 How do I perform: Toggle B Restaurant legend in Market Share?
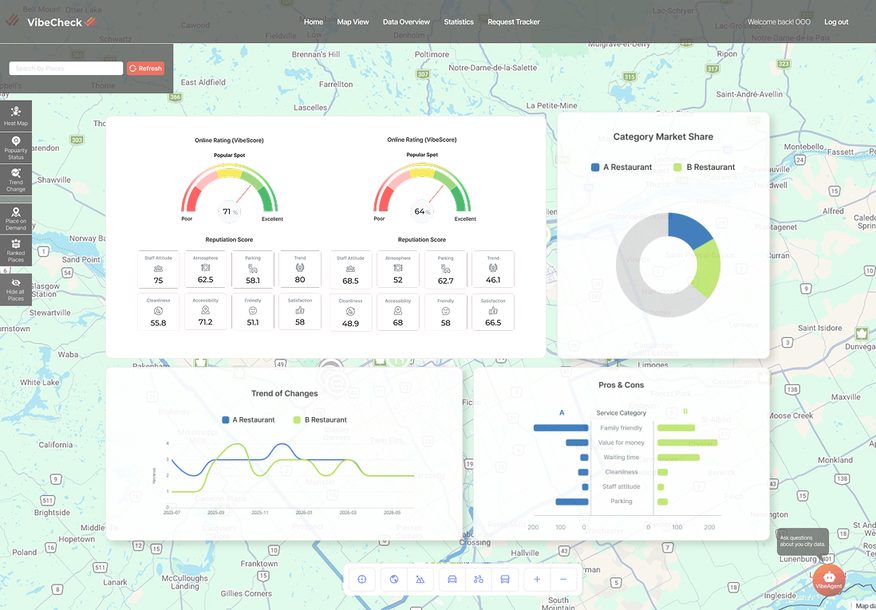pyautogui.click(x=704, y=167)
